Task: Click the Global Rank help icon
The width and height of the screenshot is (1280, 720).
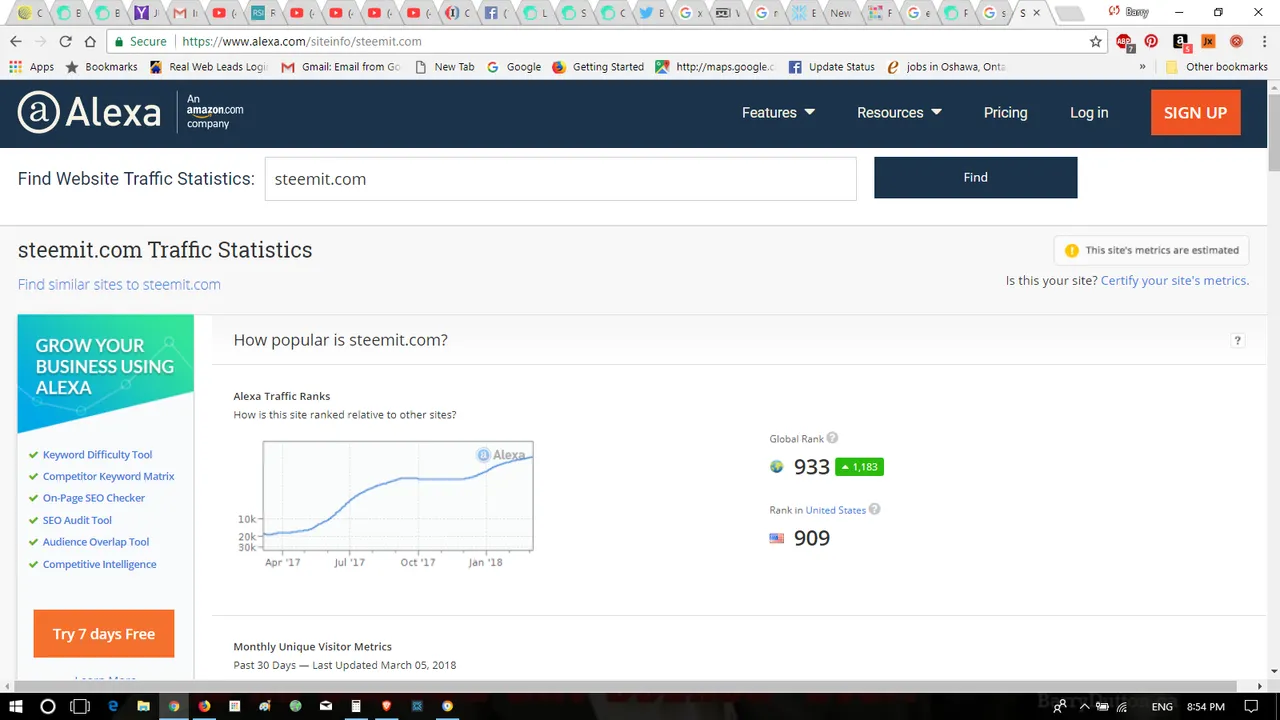Action: click(832, 438)
